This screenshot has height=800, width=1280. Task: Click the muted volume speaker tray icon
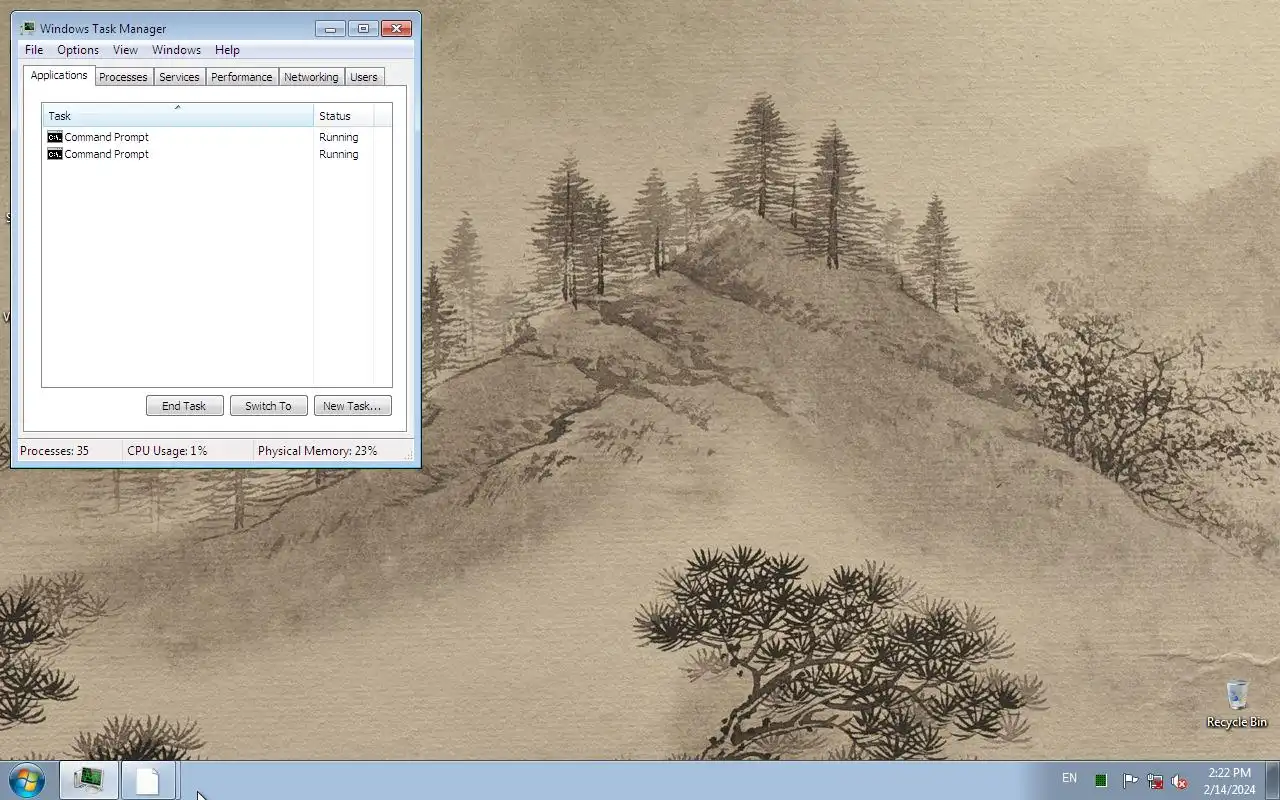pos(1180,781)
